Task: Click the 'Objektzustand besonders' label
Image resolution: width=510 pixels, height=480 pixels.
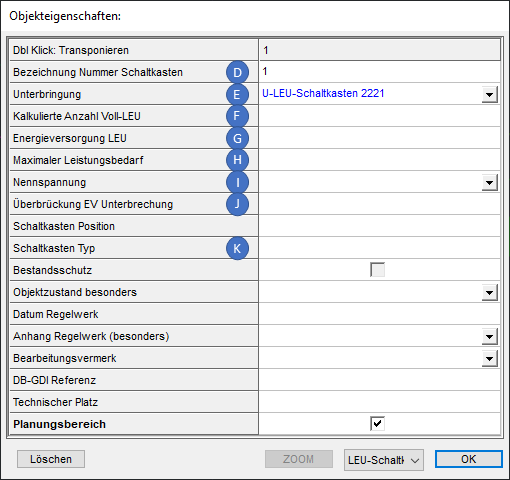Action: [x=75, y=292]
